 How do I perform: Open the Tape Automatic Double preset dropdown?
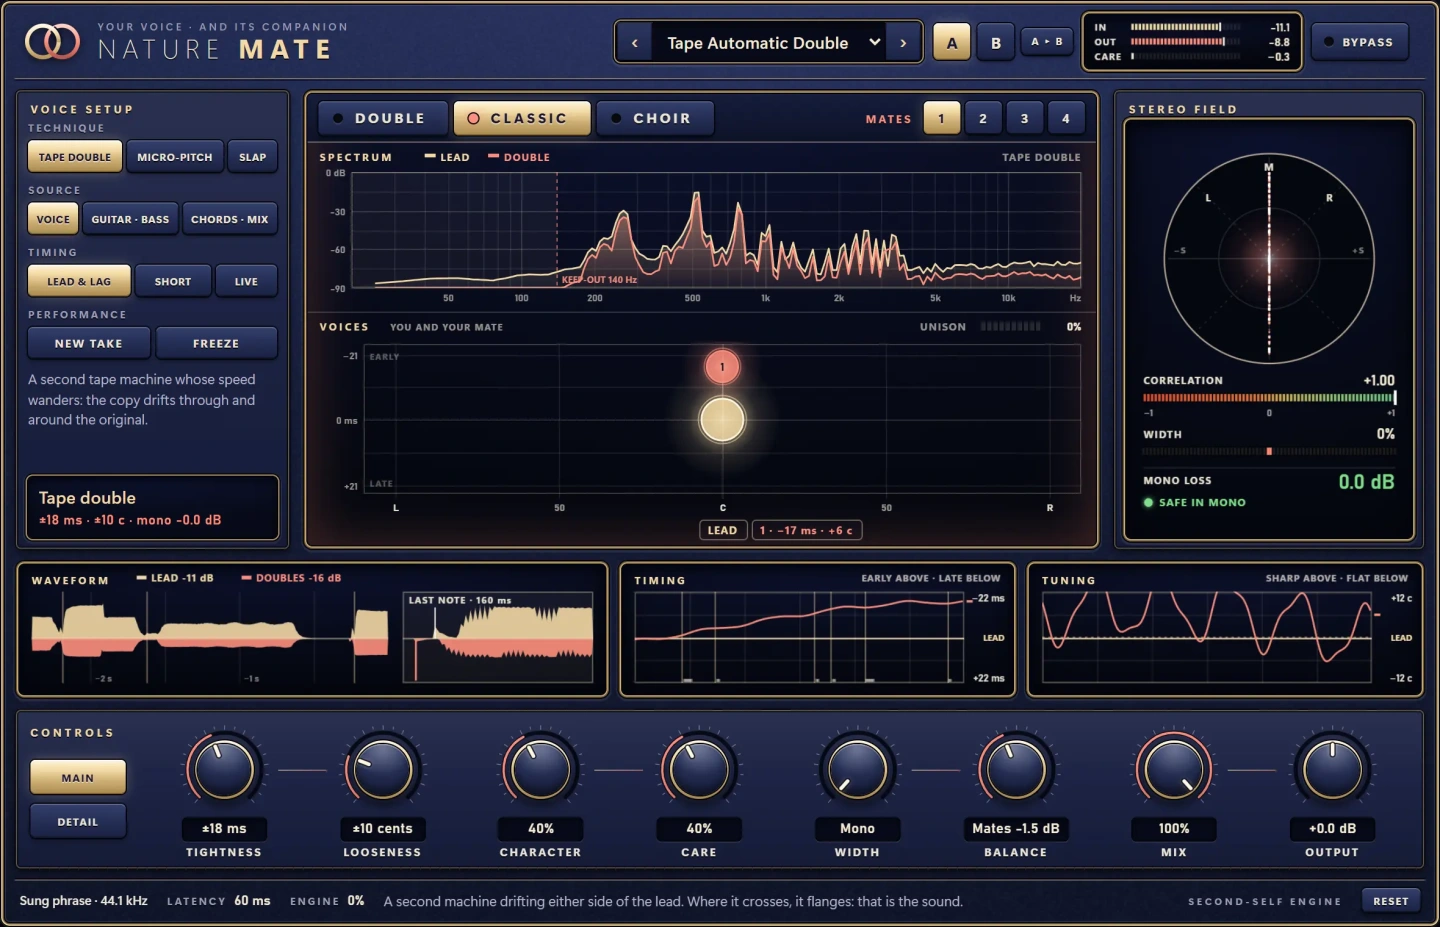[x=768, y=43]
